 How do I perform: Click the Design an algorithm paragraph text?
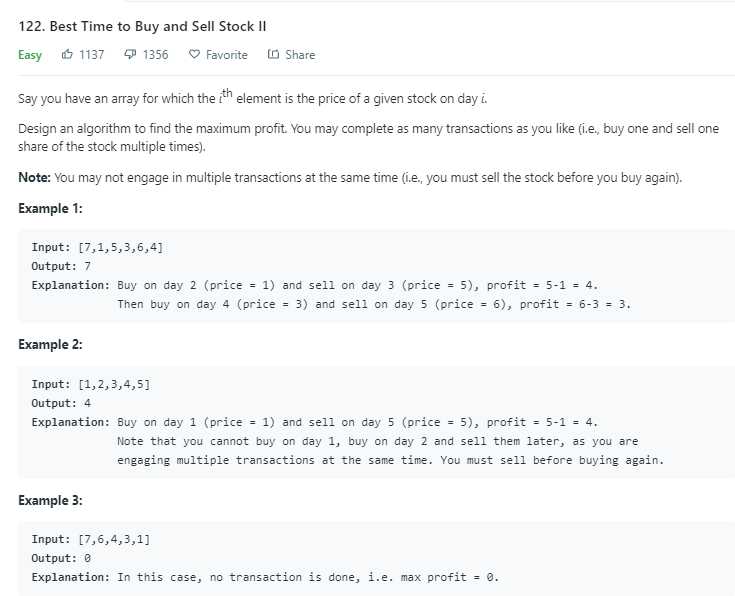pos(368,137)
